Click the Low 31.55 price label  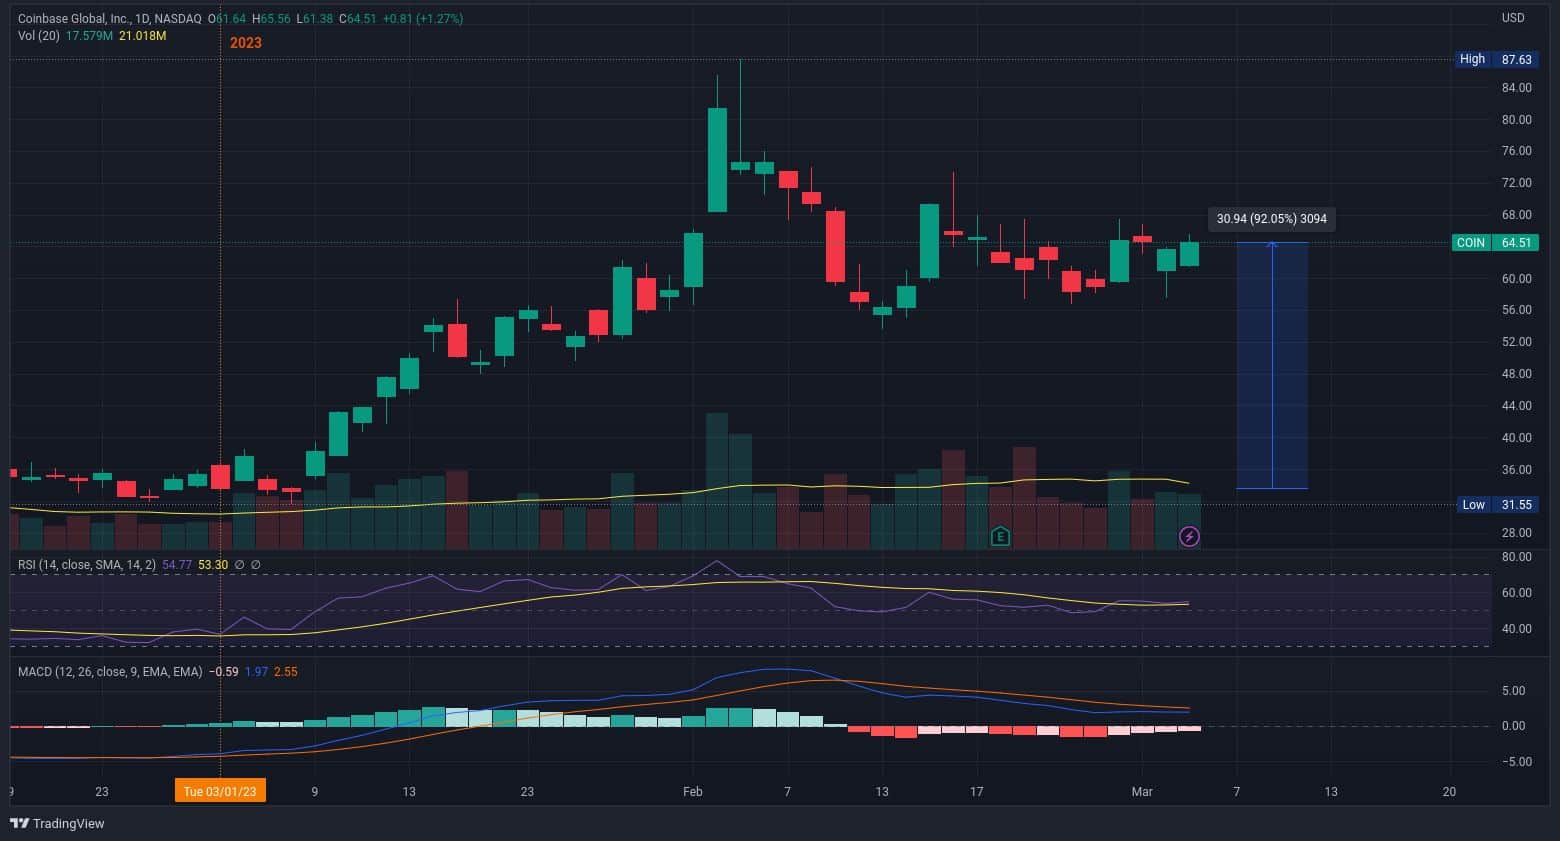1496,505
